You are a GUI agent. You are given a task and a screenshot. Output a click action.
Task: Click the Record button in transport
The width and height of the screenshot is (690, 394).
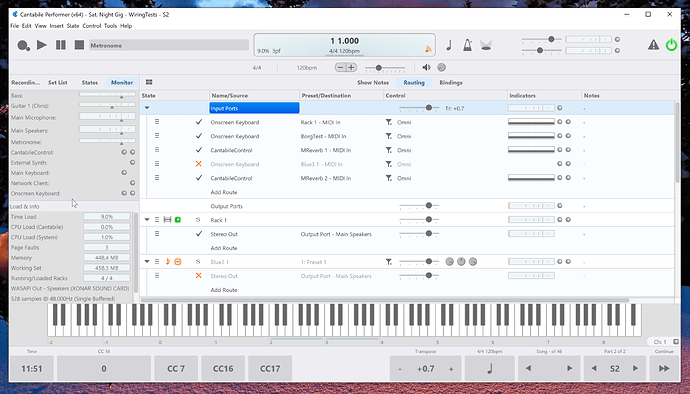coord(23,45)
